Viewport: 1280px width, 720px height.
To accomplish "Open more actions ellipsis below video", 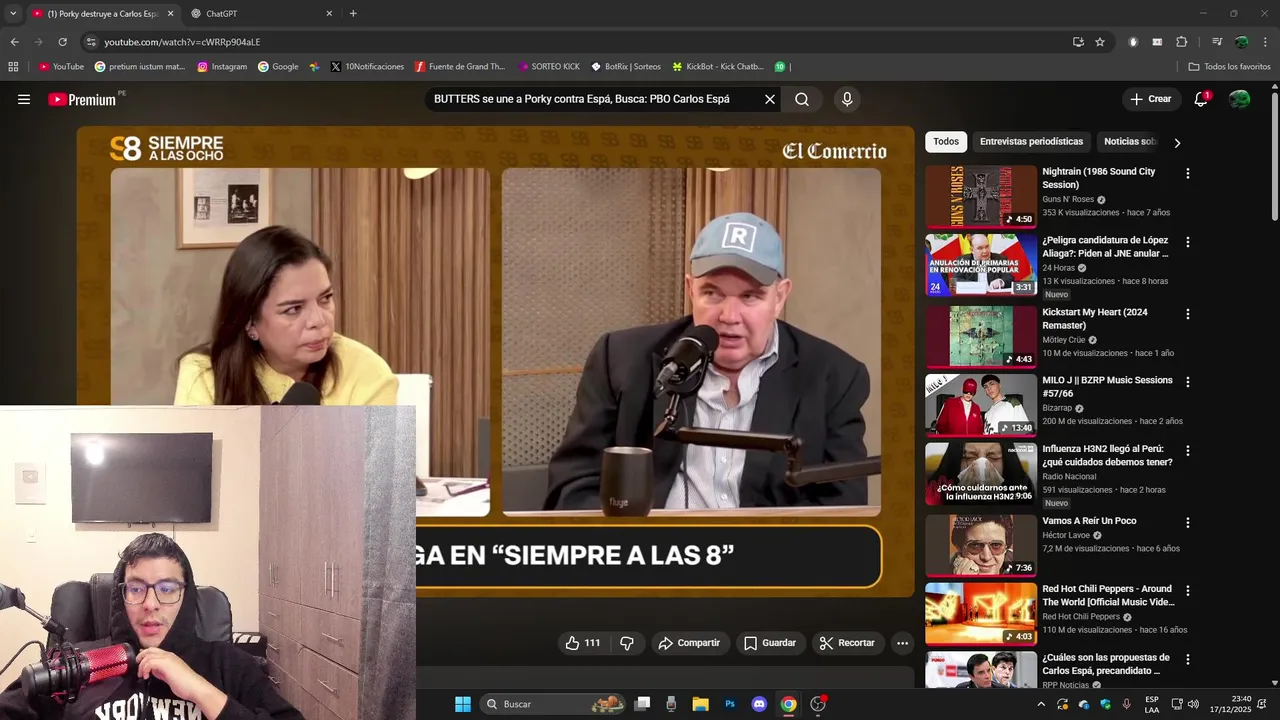I will 902,643.
